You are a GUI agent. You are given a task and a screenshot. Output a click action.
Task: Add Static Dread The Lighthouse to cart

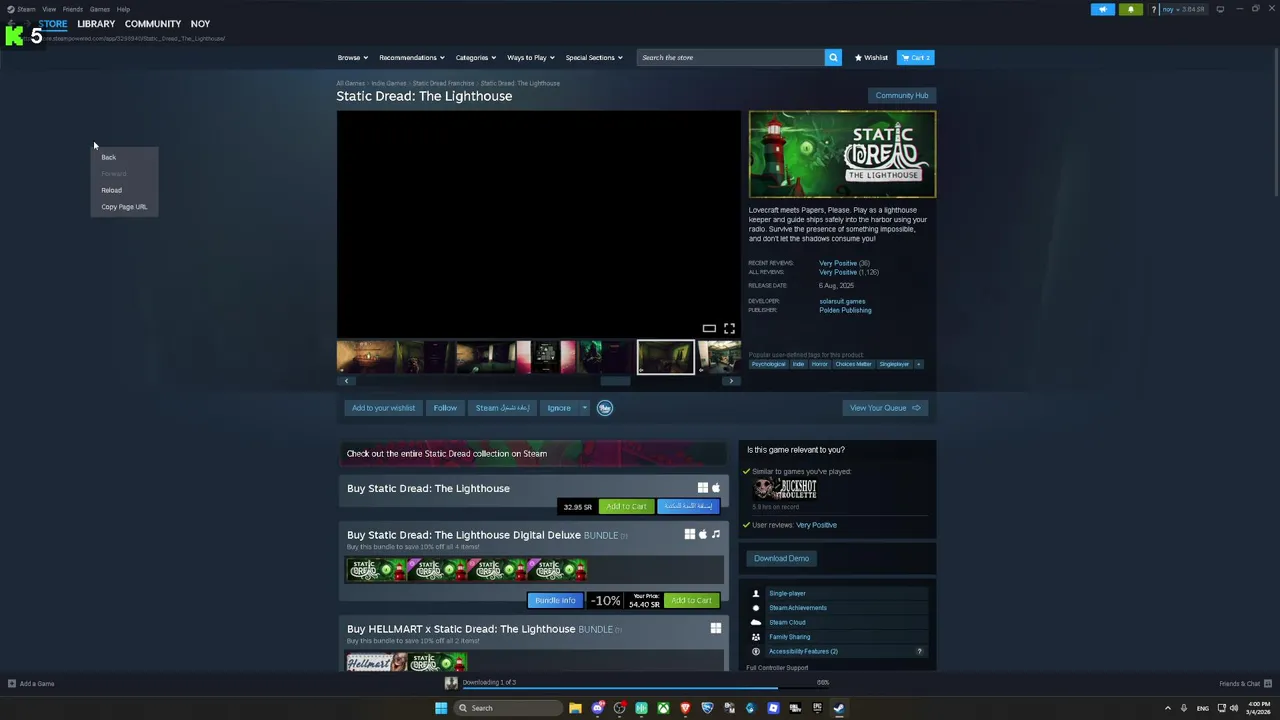(626, 506)
